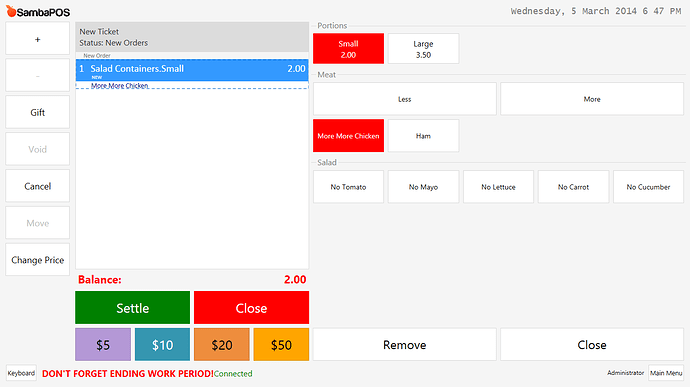Mark the order as Gift
The width and height of the screenshot is (690, 387).
[x=37, y=112]
